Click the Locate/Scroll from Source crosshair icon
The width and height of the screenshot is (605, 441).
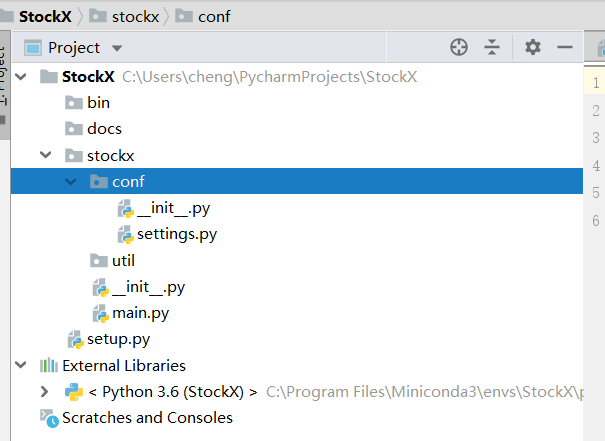pos(459,47)
